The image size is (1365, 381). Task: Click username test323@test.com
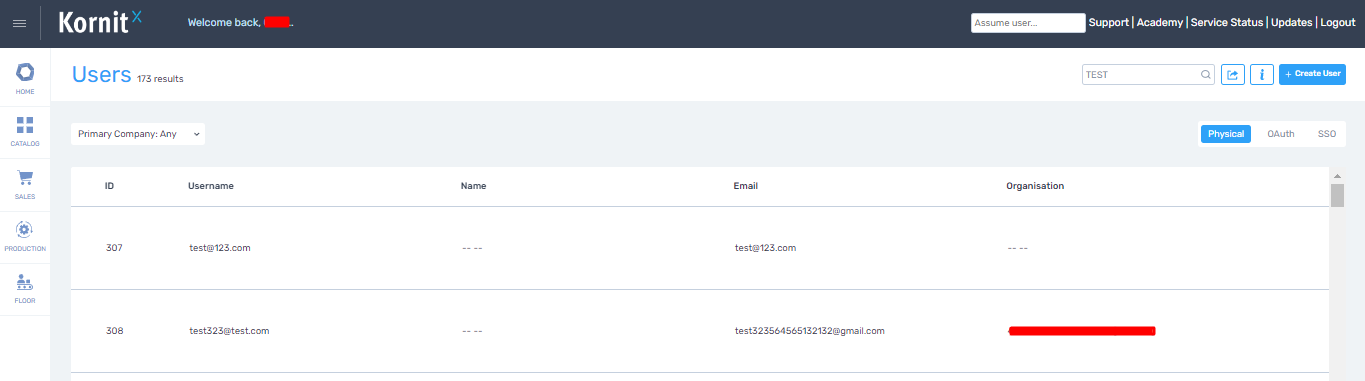click(x=229, y=331)
